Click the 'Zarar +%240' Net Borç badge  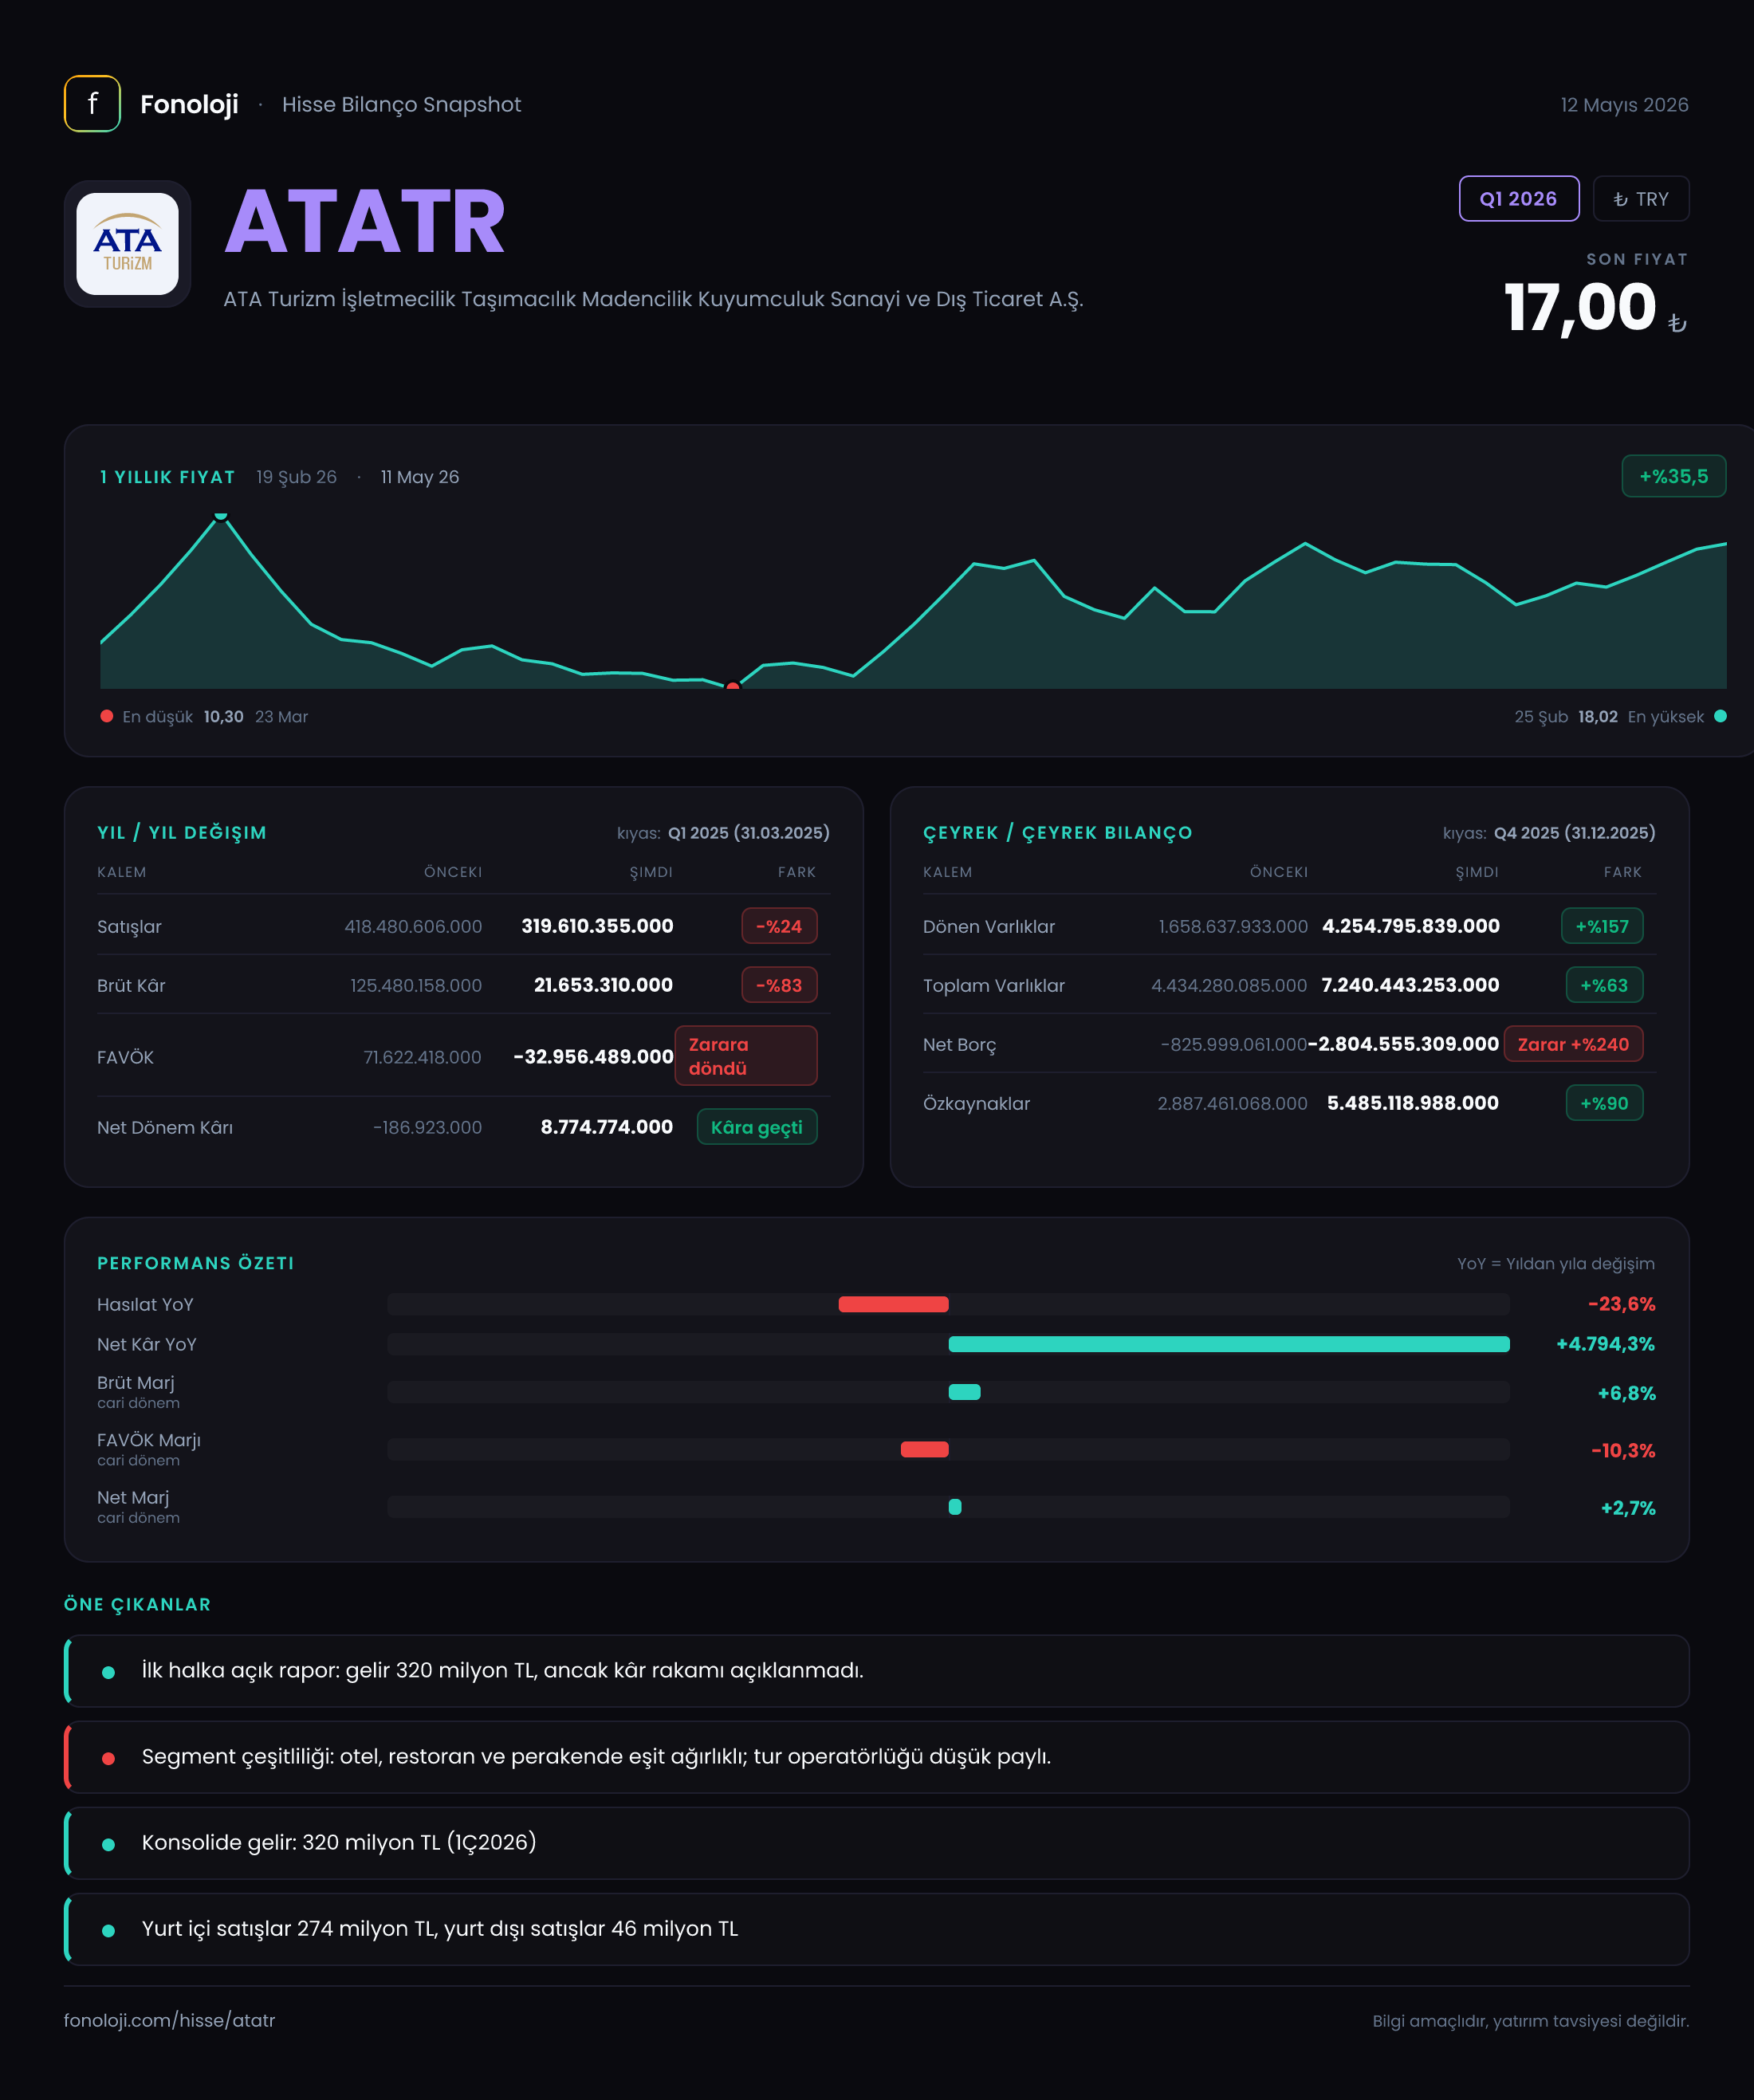[1573, 1044]
